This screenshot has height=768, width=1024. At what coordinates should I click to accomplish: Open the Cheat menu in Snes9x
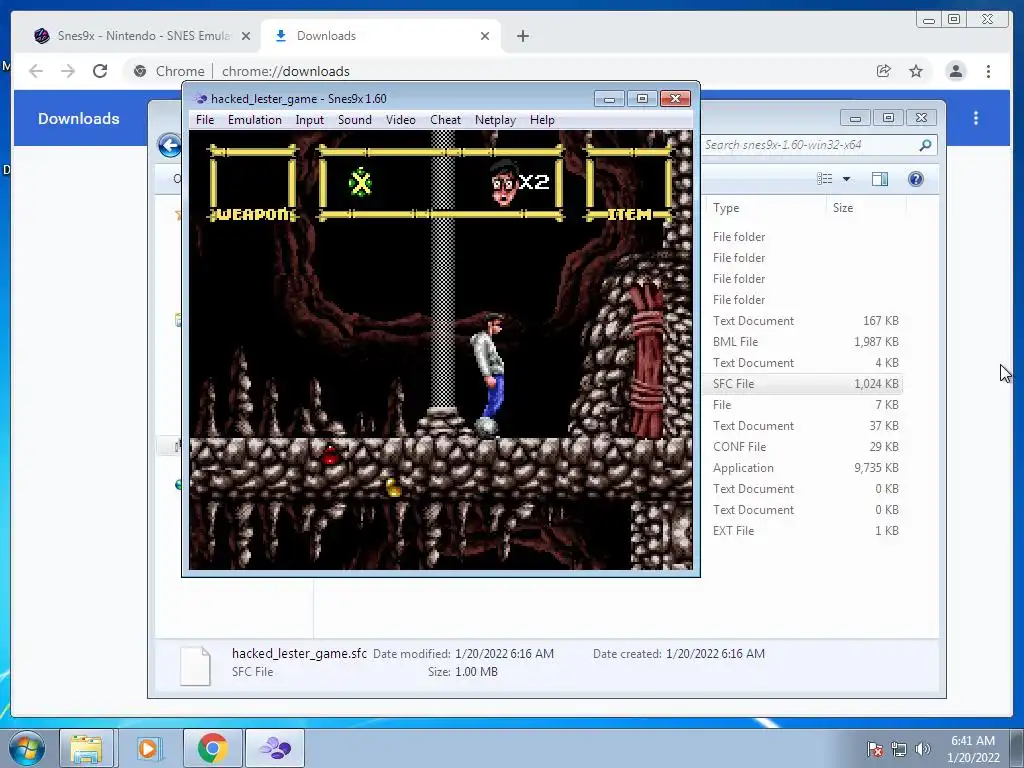point(445,120)
